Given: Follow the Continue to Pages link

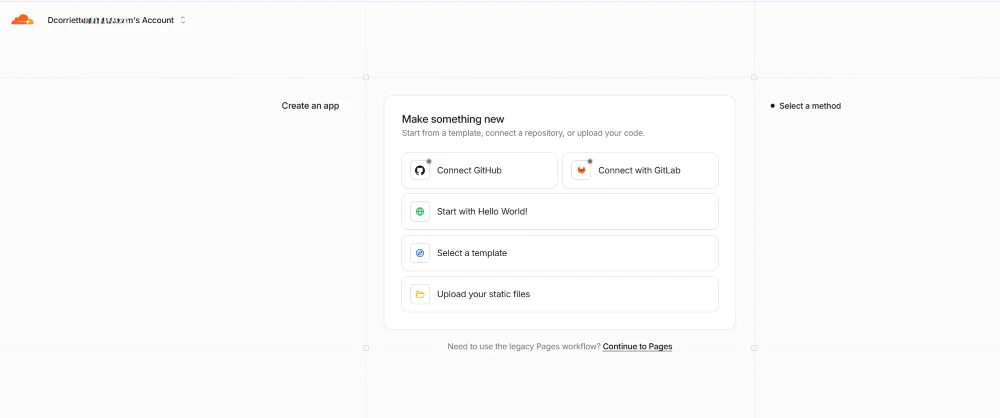Looking at the screenshot, I should 637,347.
